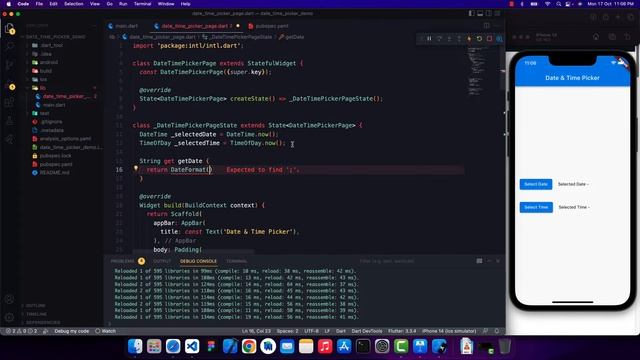The height and width of the screenshot is (360, 640).
Task: Click the Simulator home button icon
Action: pos(596,37)
